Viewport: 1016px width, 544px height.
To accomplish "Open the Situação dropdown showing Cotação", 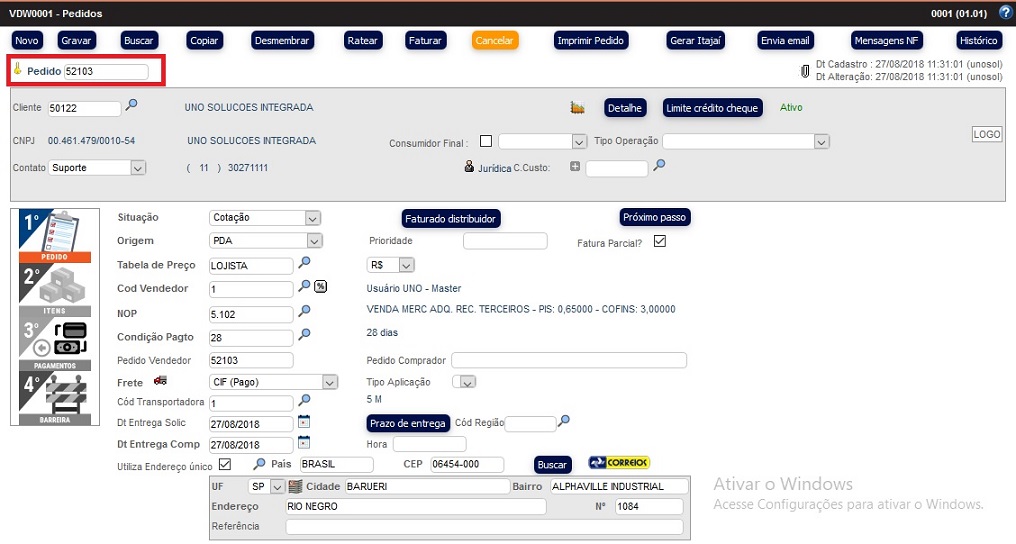I will click(265, 218).
